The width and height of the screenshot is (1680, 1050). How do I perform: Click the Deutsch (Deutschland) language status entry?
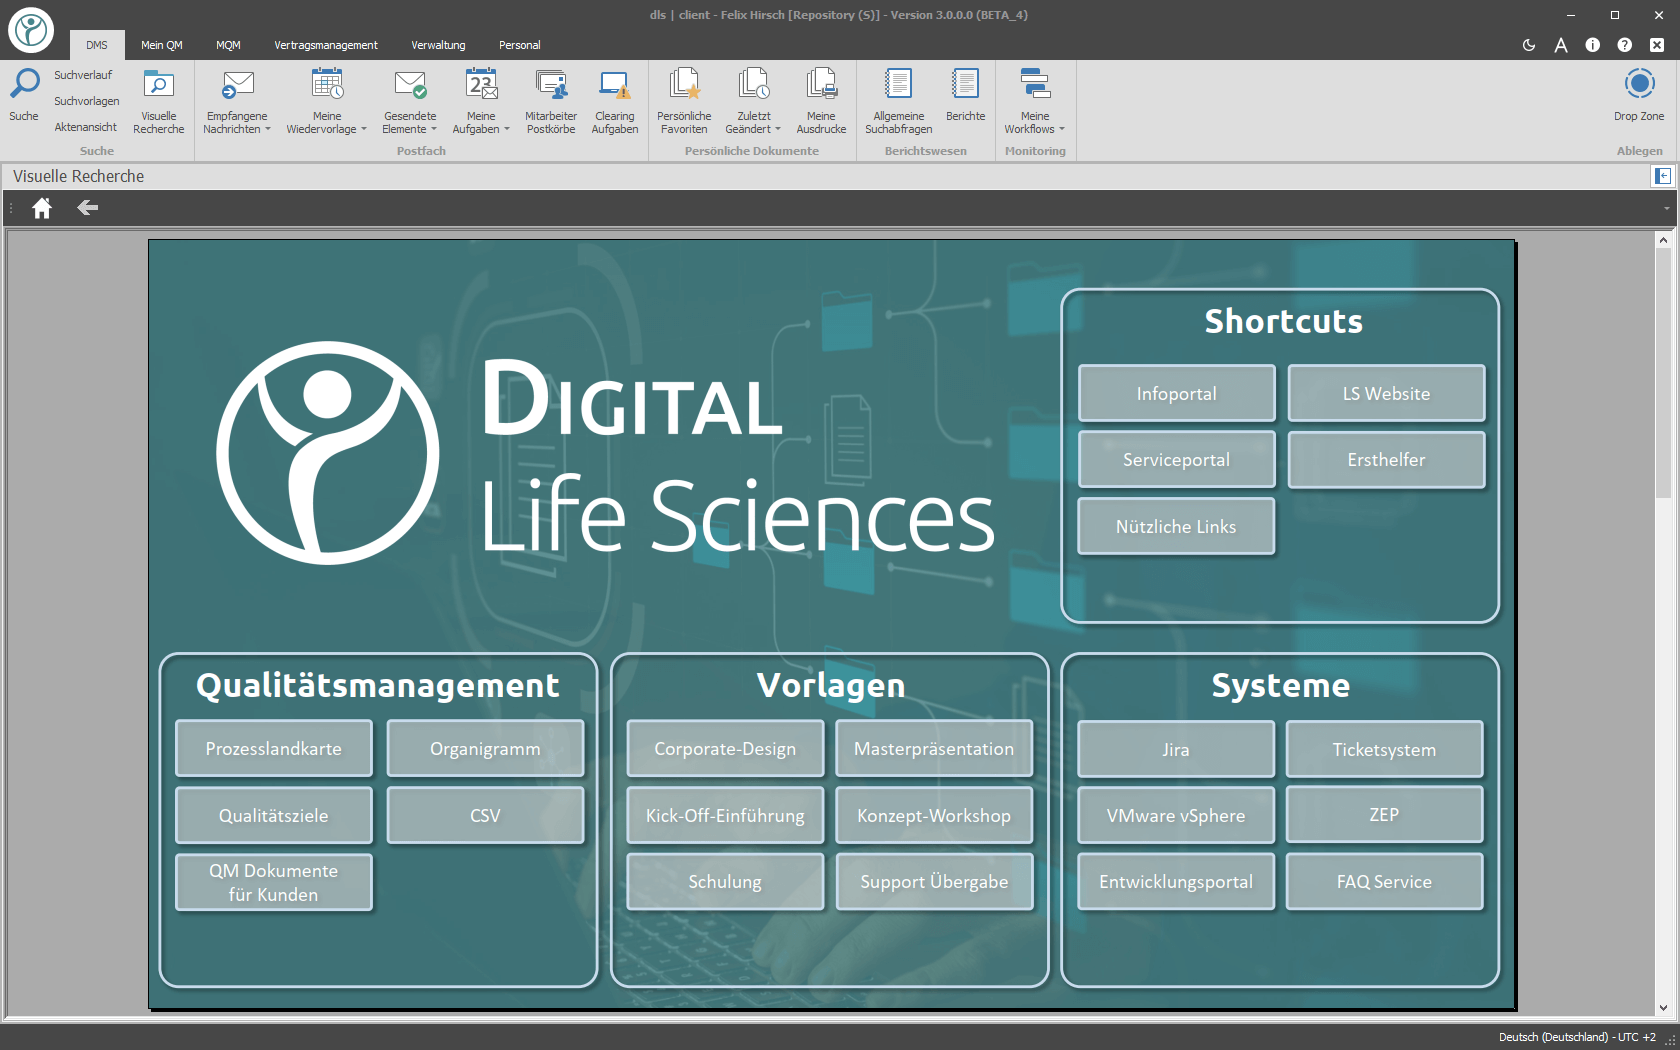pyautogui.click(x=1577, y=1037)
